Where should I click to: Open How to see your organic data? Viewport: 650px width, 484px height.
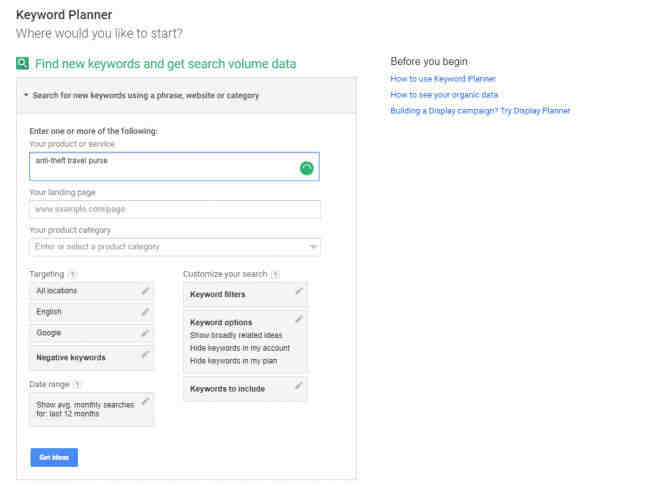point(444,94)
